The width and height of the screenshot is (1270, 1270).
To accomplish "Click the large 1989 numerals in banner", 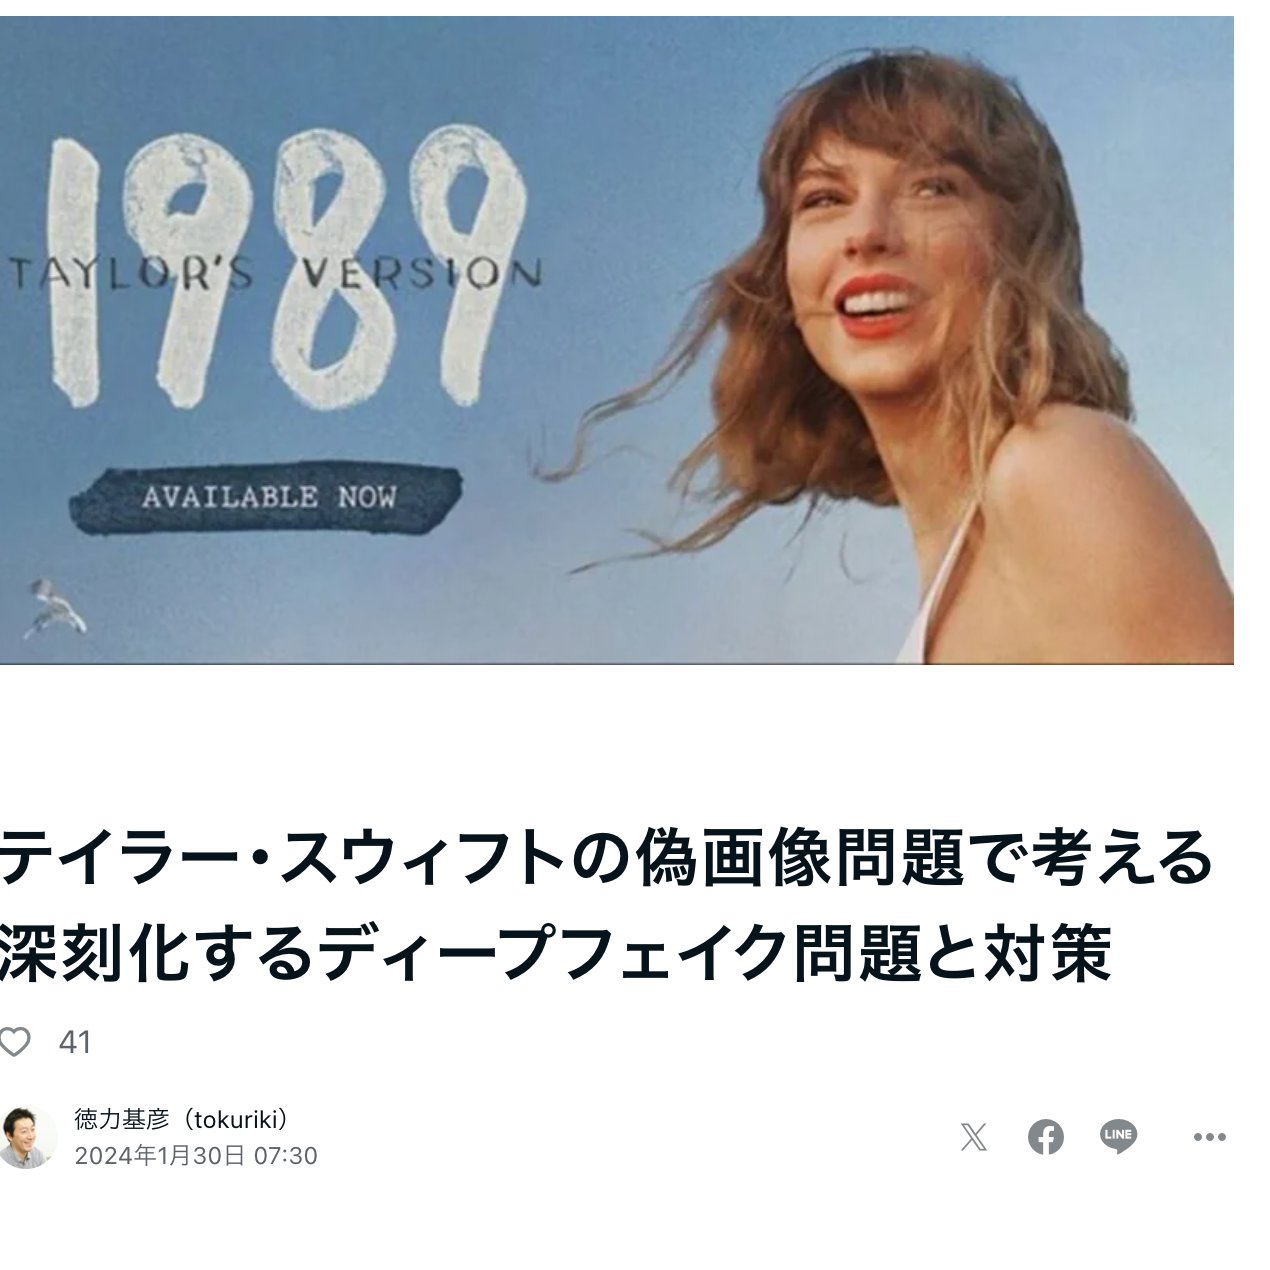I will (x=290, y=270).
